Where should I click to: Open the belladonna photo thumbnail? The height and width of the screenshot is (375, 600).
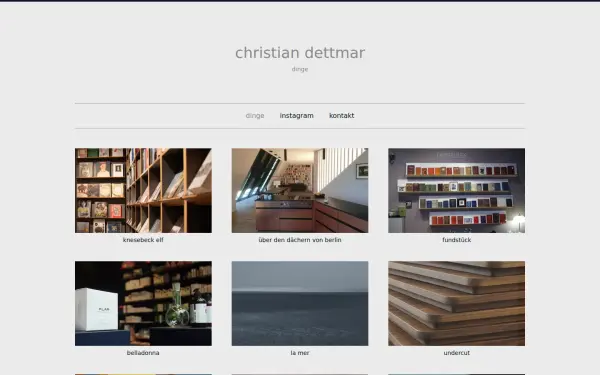pos(143,303)
